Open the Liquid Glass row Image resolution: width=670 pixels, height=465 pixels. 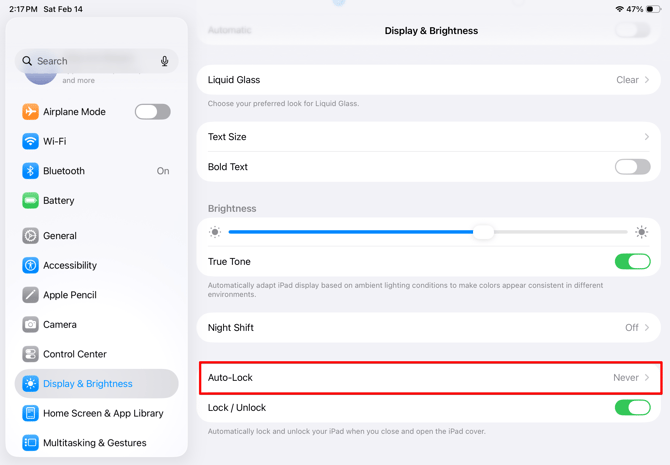point(429,79)
